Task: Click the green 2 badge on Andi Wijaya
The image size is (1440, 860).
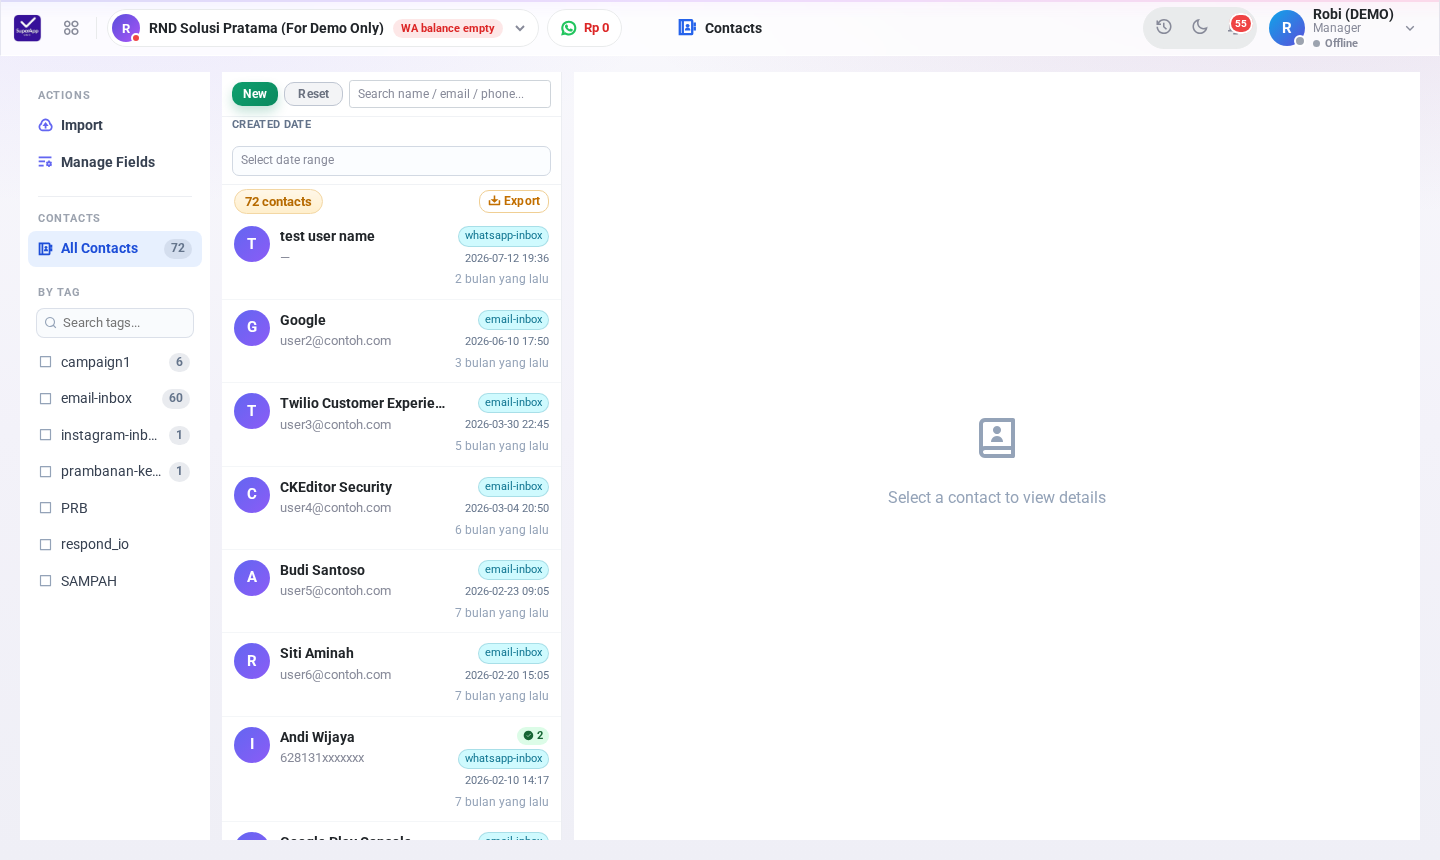Action: [x=534, y=735]
